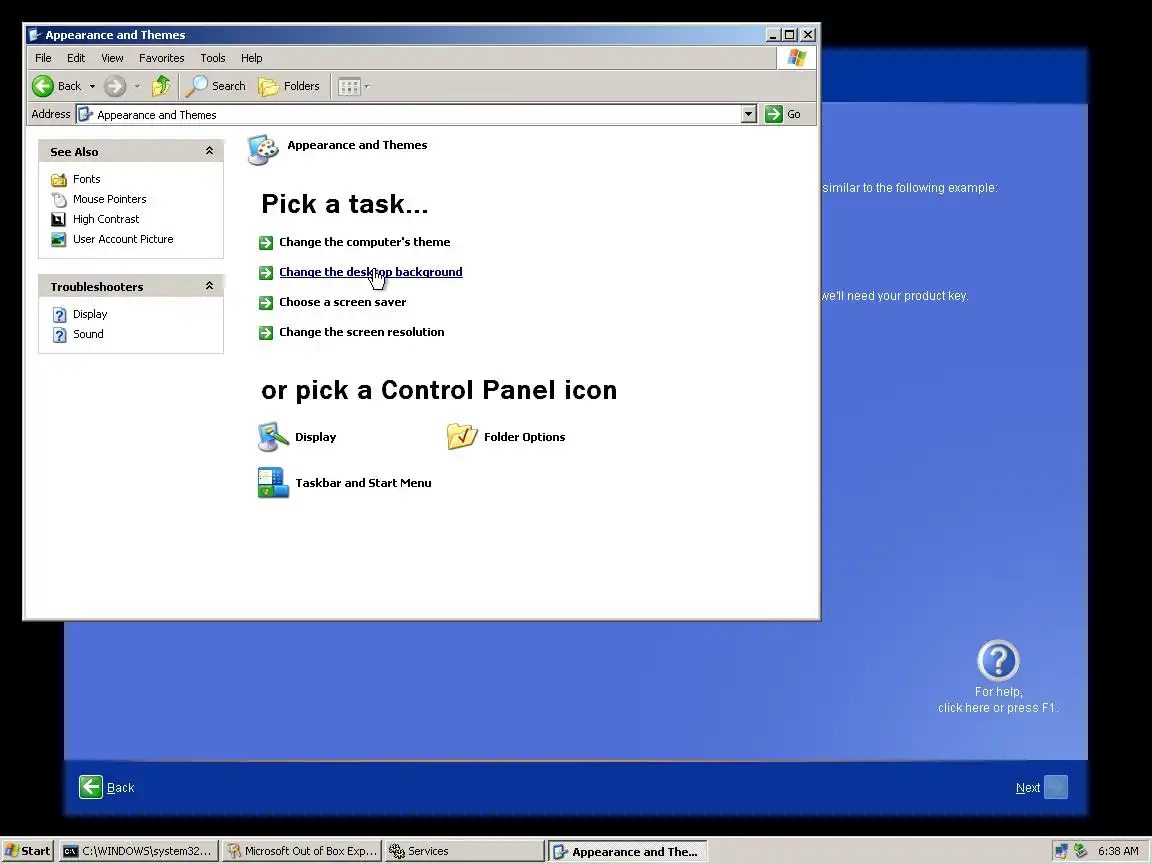The image size is (1152, 864).
Task: Click the Fonts link text
Action: pyautogui.click(x=87, y=179)
